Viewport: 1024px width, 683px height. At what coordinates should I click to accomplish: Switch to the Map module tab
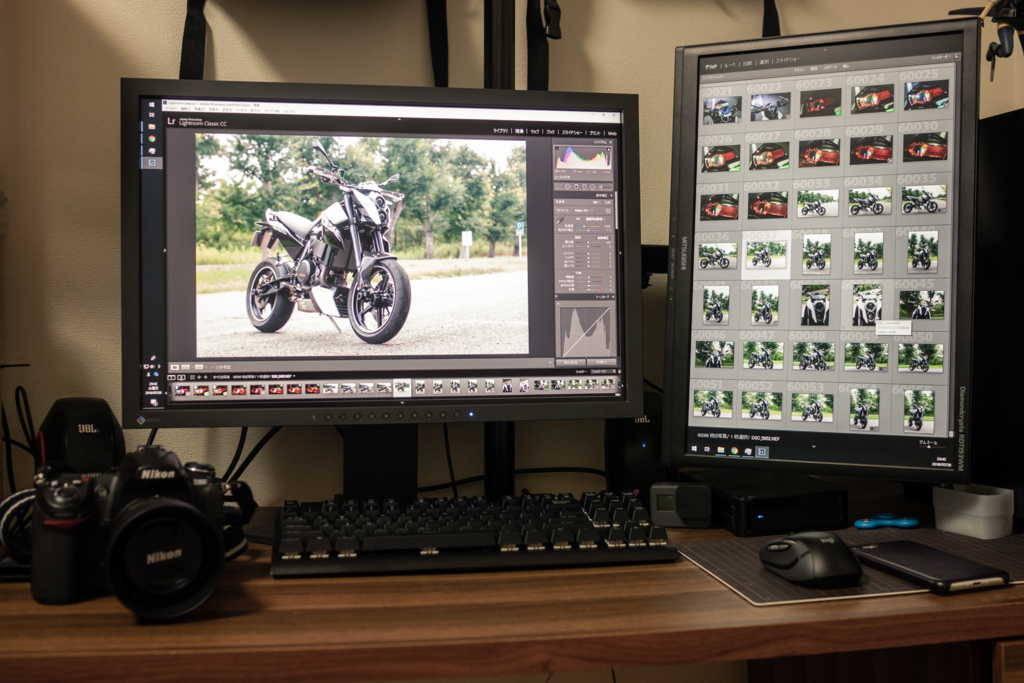click(x=535, y=133)
